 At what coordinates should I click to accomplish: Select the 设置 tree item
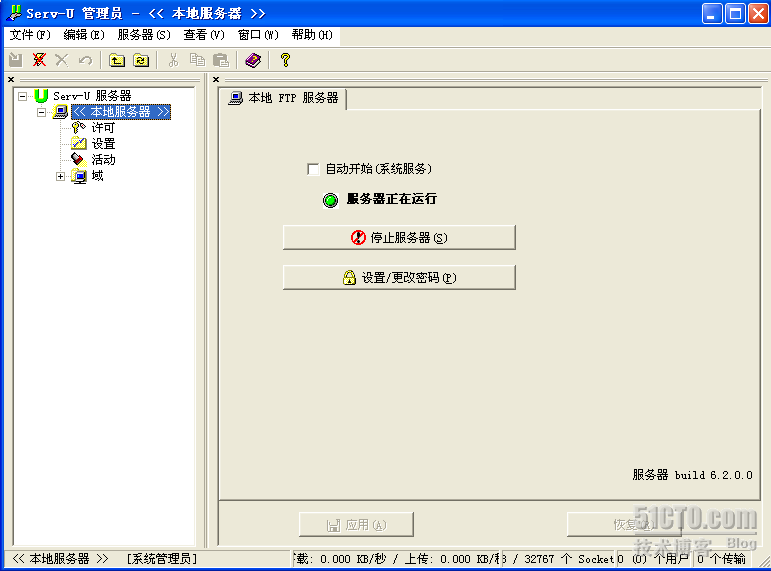103,144
